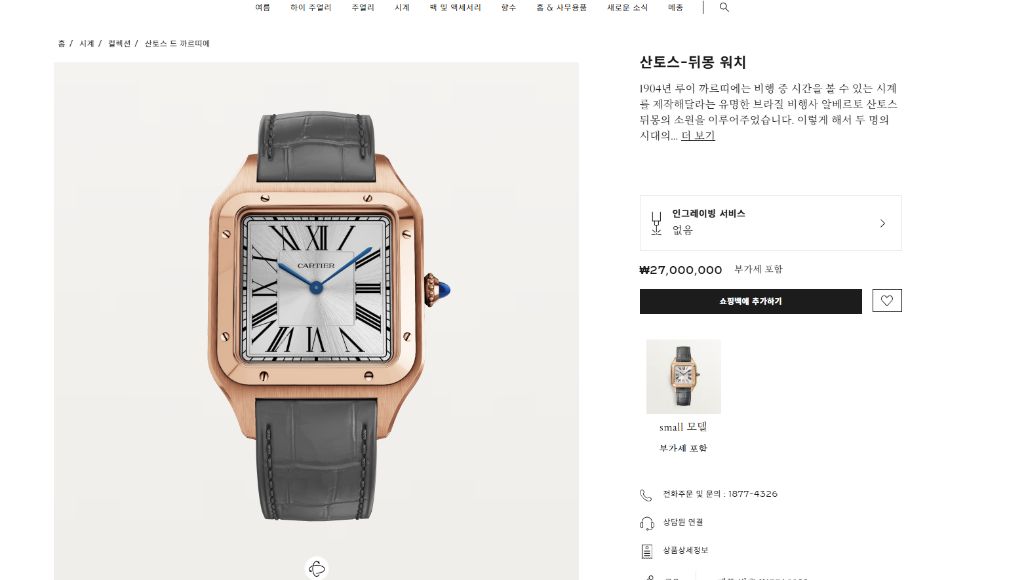
Task: Expand the 인그레이빙 서비스 chevron arrow
Action: coord(882,223)
